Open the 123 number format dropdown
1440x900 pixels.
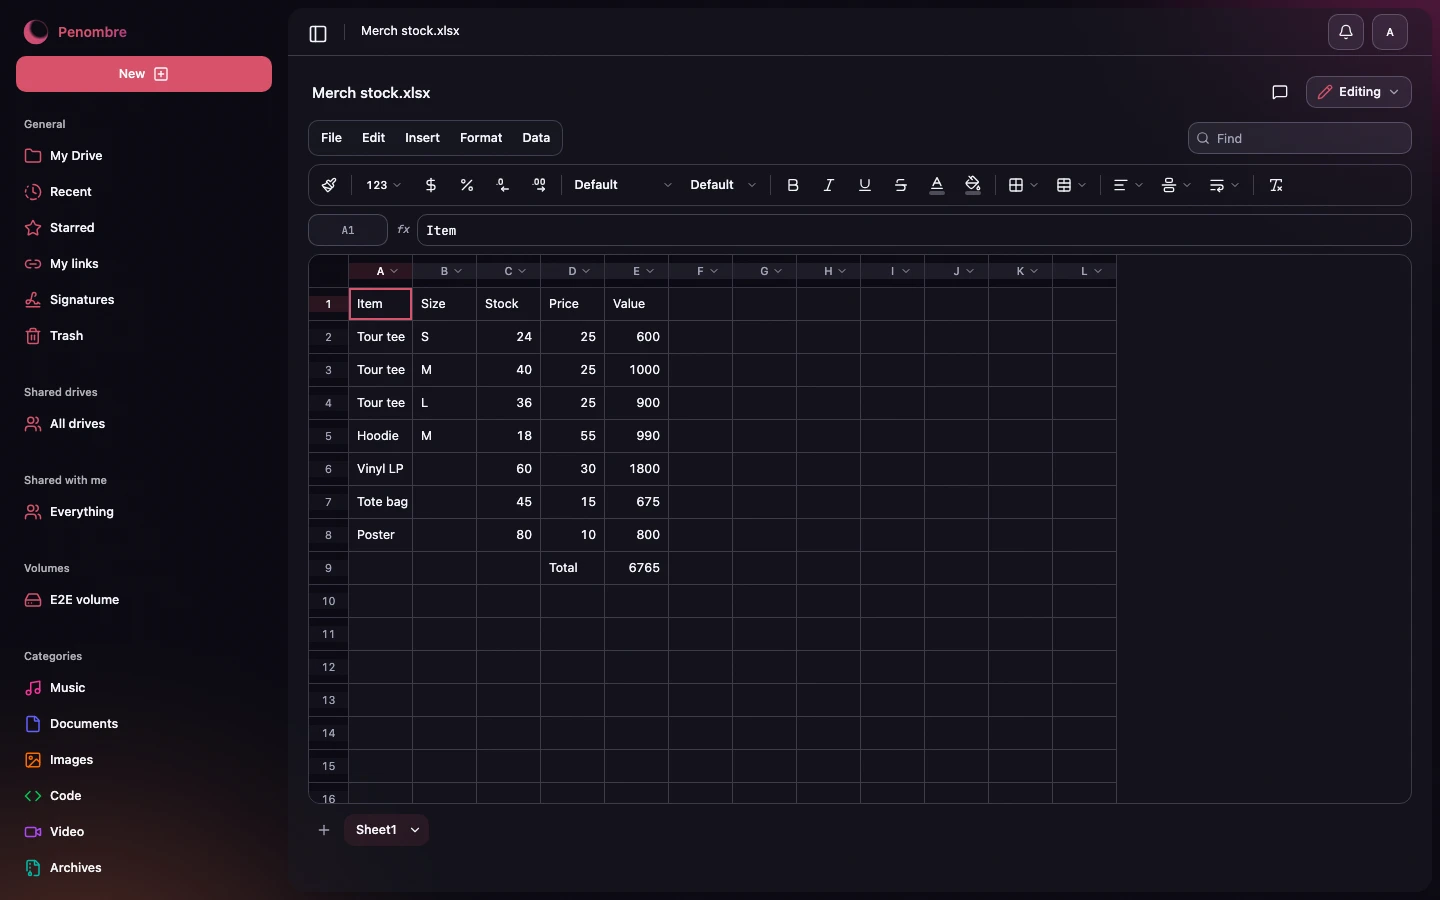pyautogui.click(x=384, y=185)
